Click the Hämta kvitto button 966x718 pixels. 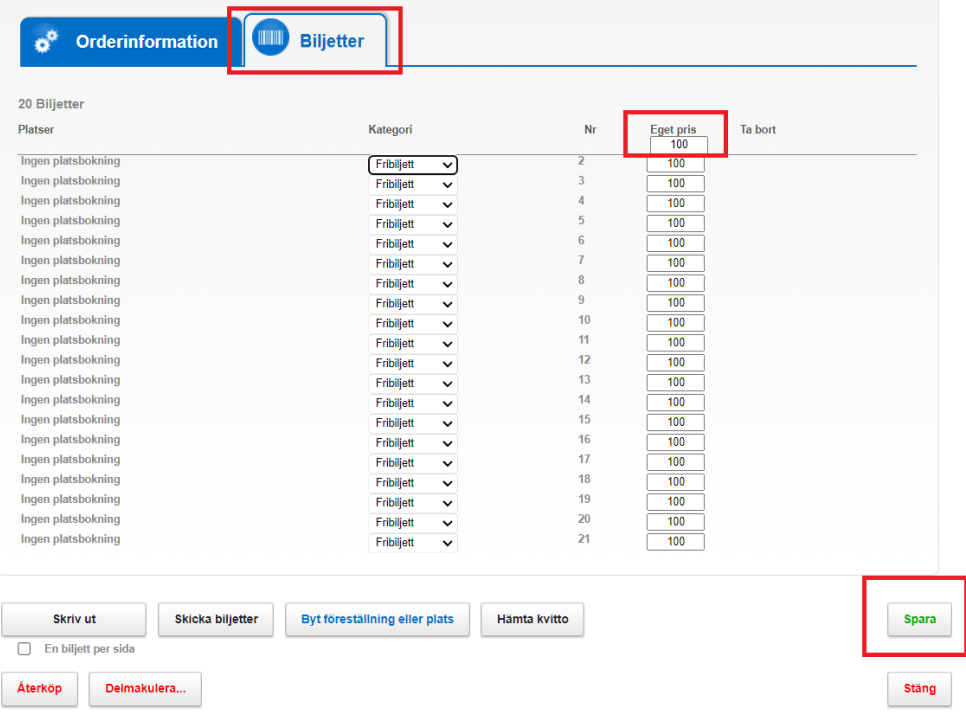coord(532,619)
